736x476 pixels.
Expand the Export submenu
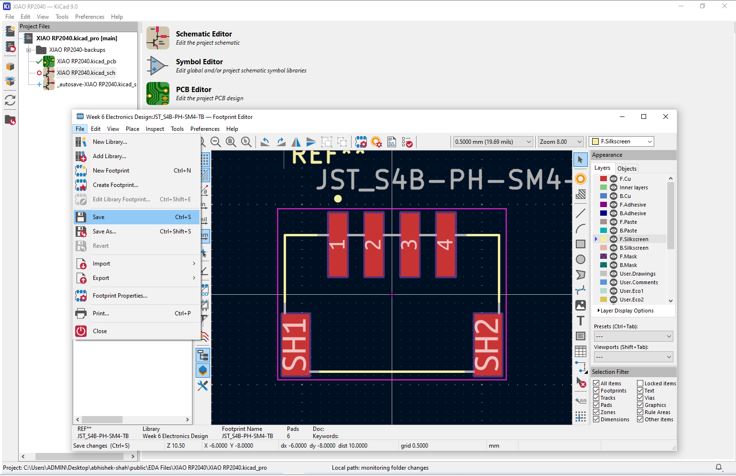click(137, 278)
